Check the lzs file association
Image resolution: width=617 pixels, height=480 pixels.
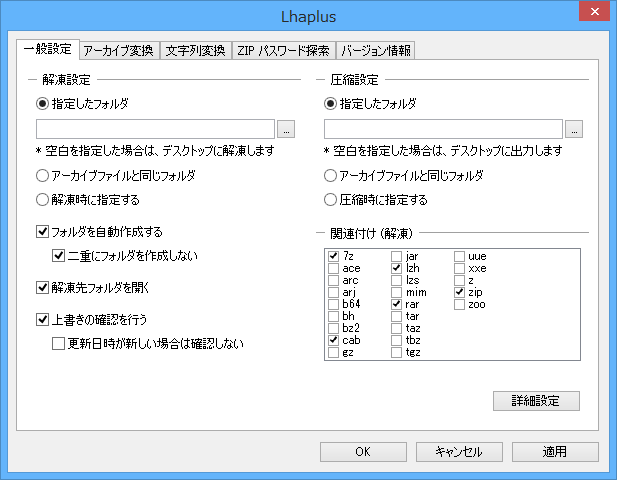pos(396,280)
